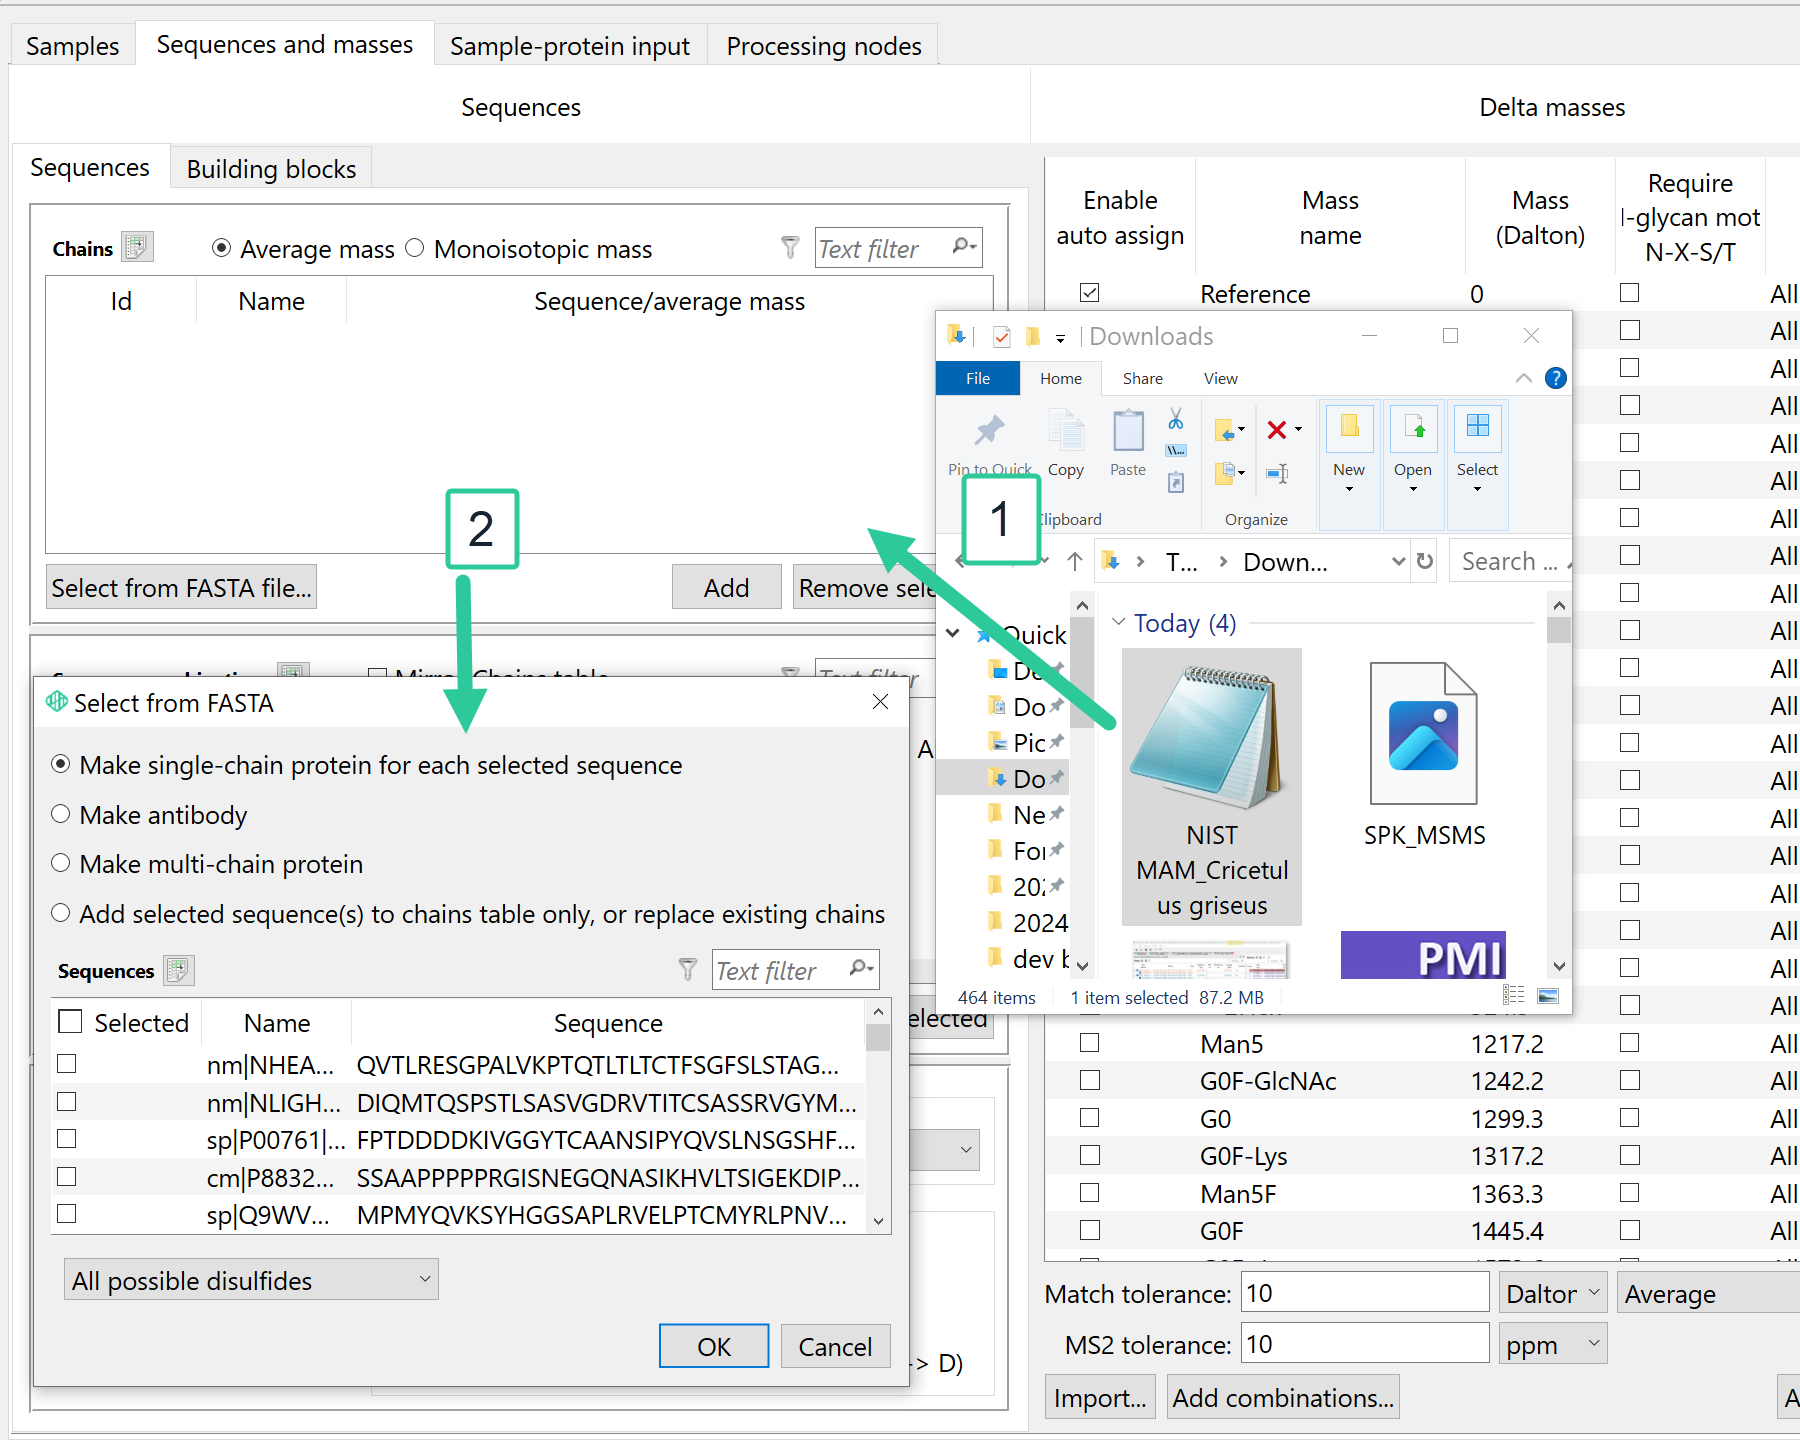This screenshot has width=1800, height=1440.
Task: Click the magnifier icon in the Chains text filter
Action: 964,247
